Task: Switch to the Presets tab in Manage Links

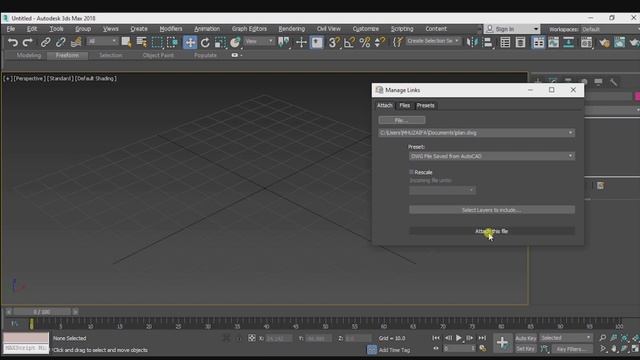Action: tap(425, 105)
